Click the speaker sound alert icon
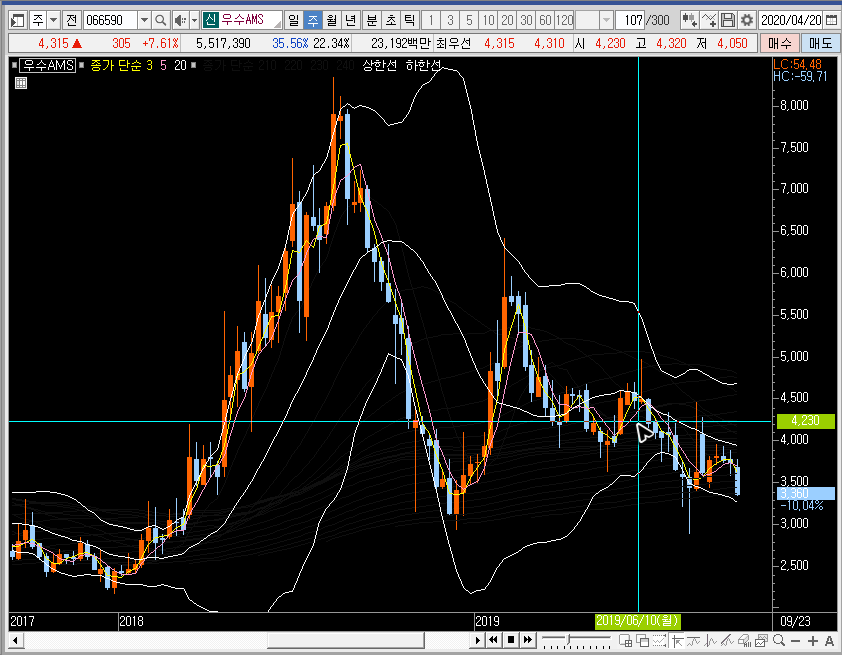The height and width of the screenshot is (655, 842). click(x=180, y=20)
